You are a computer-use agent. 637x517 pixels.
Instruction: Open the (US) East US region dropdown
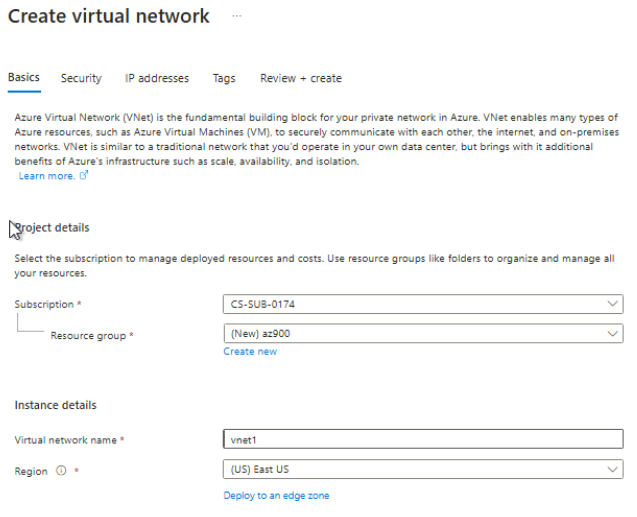pos(410,469)
